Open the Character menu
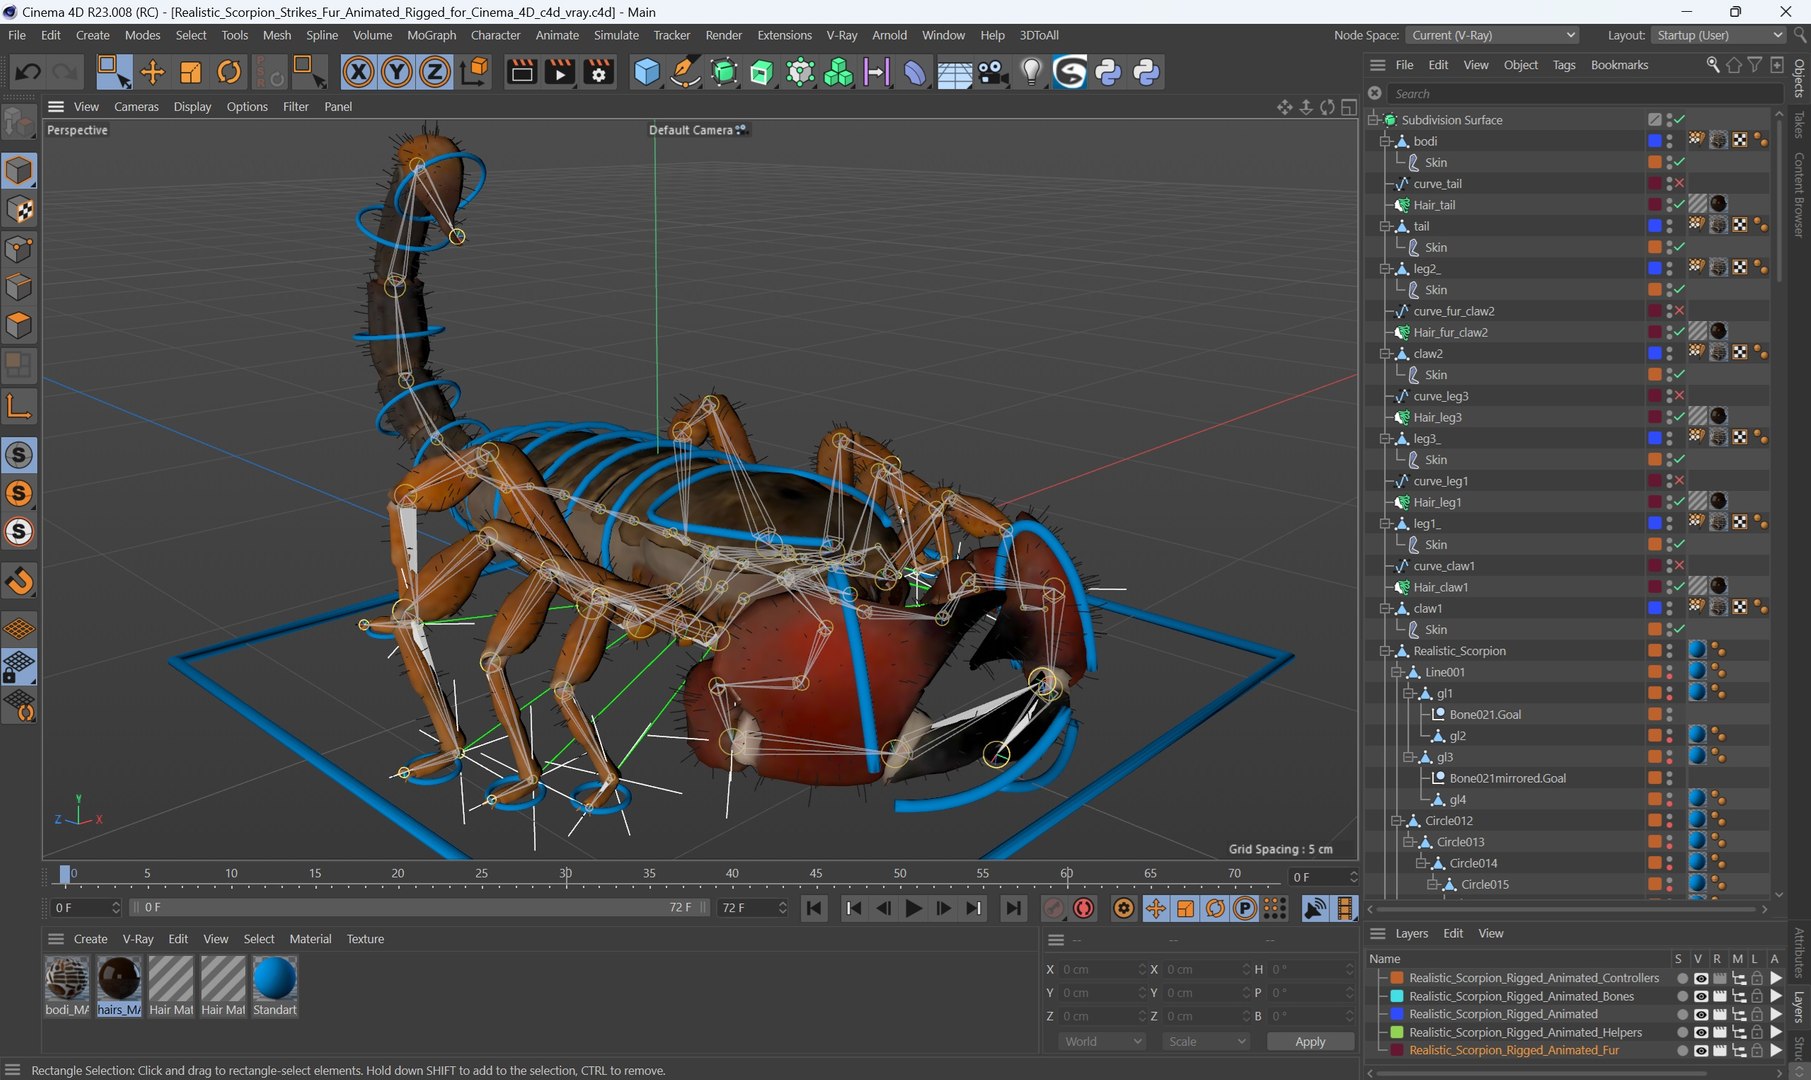 496,35
